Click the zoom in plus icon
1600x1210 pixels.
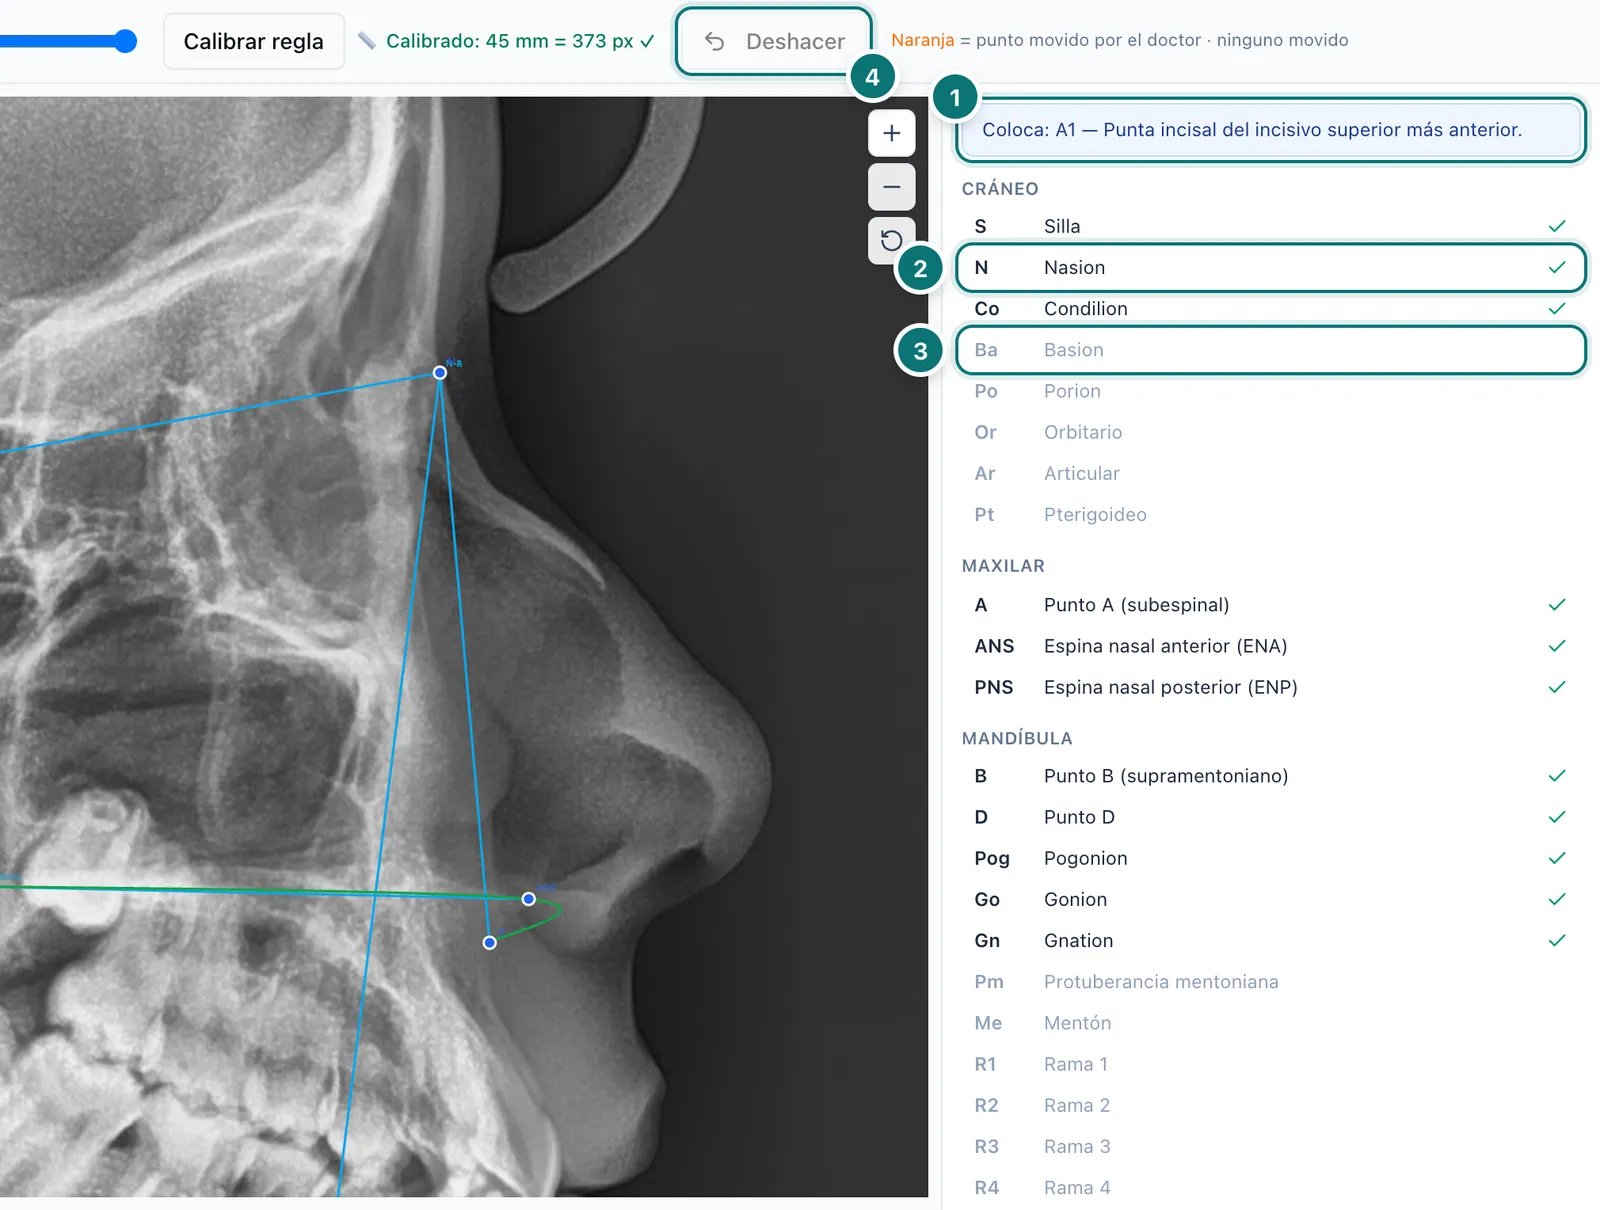891,133
